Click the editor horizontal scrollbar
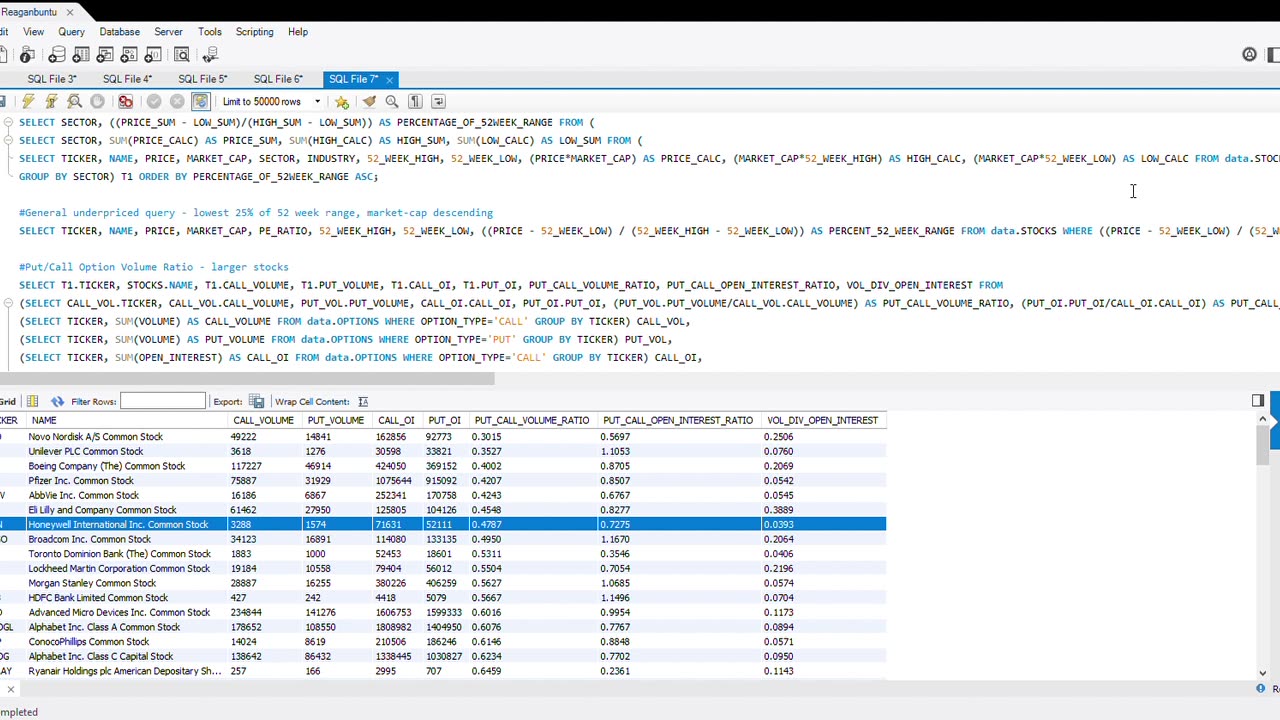 (247, 379)
